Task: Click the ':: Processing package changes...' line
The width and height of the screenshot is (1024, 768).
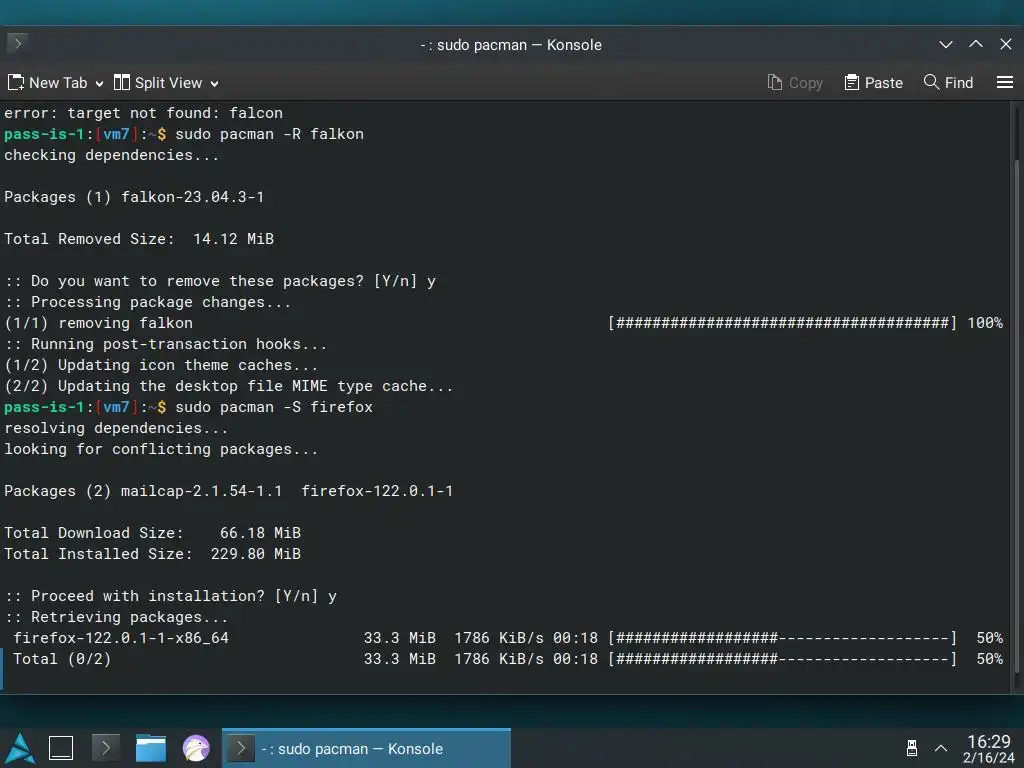Action: [148, 302]
